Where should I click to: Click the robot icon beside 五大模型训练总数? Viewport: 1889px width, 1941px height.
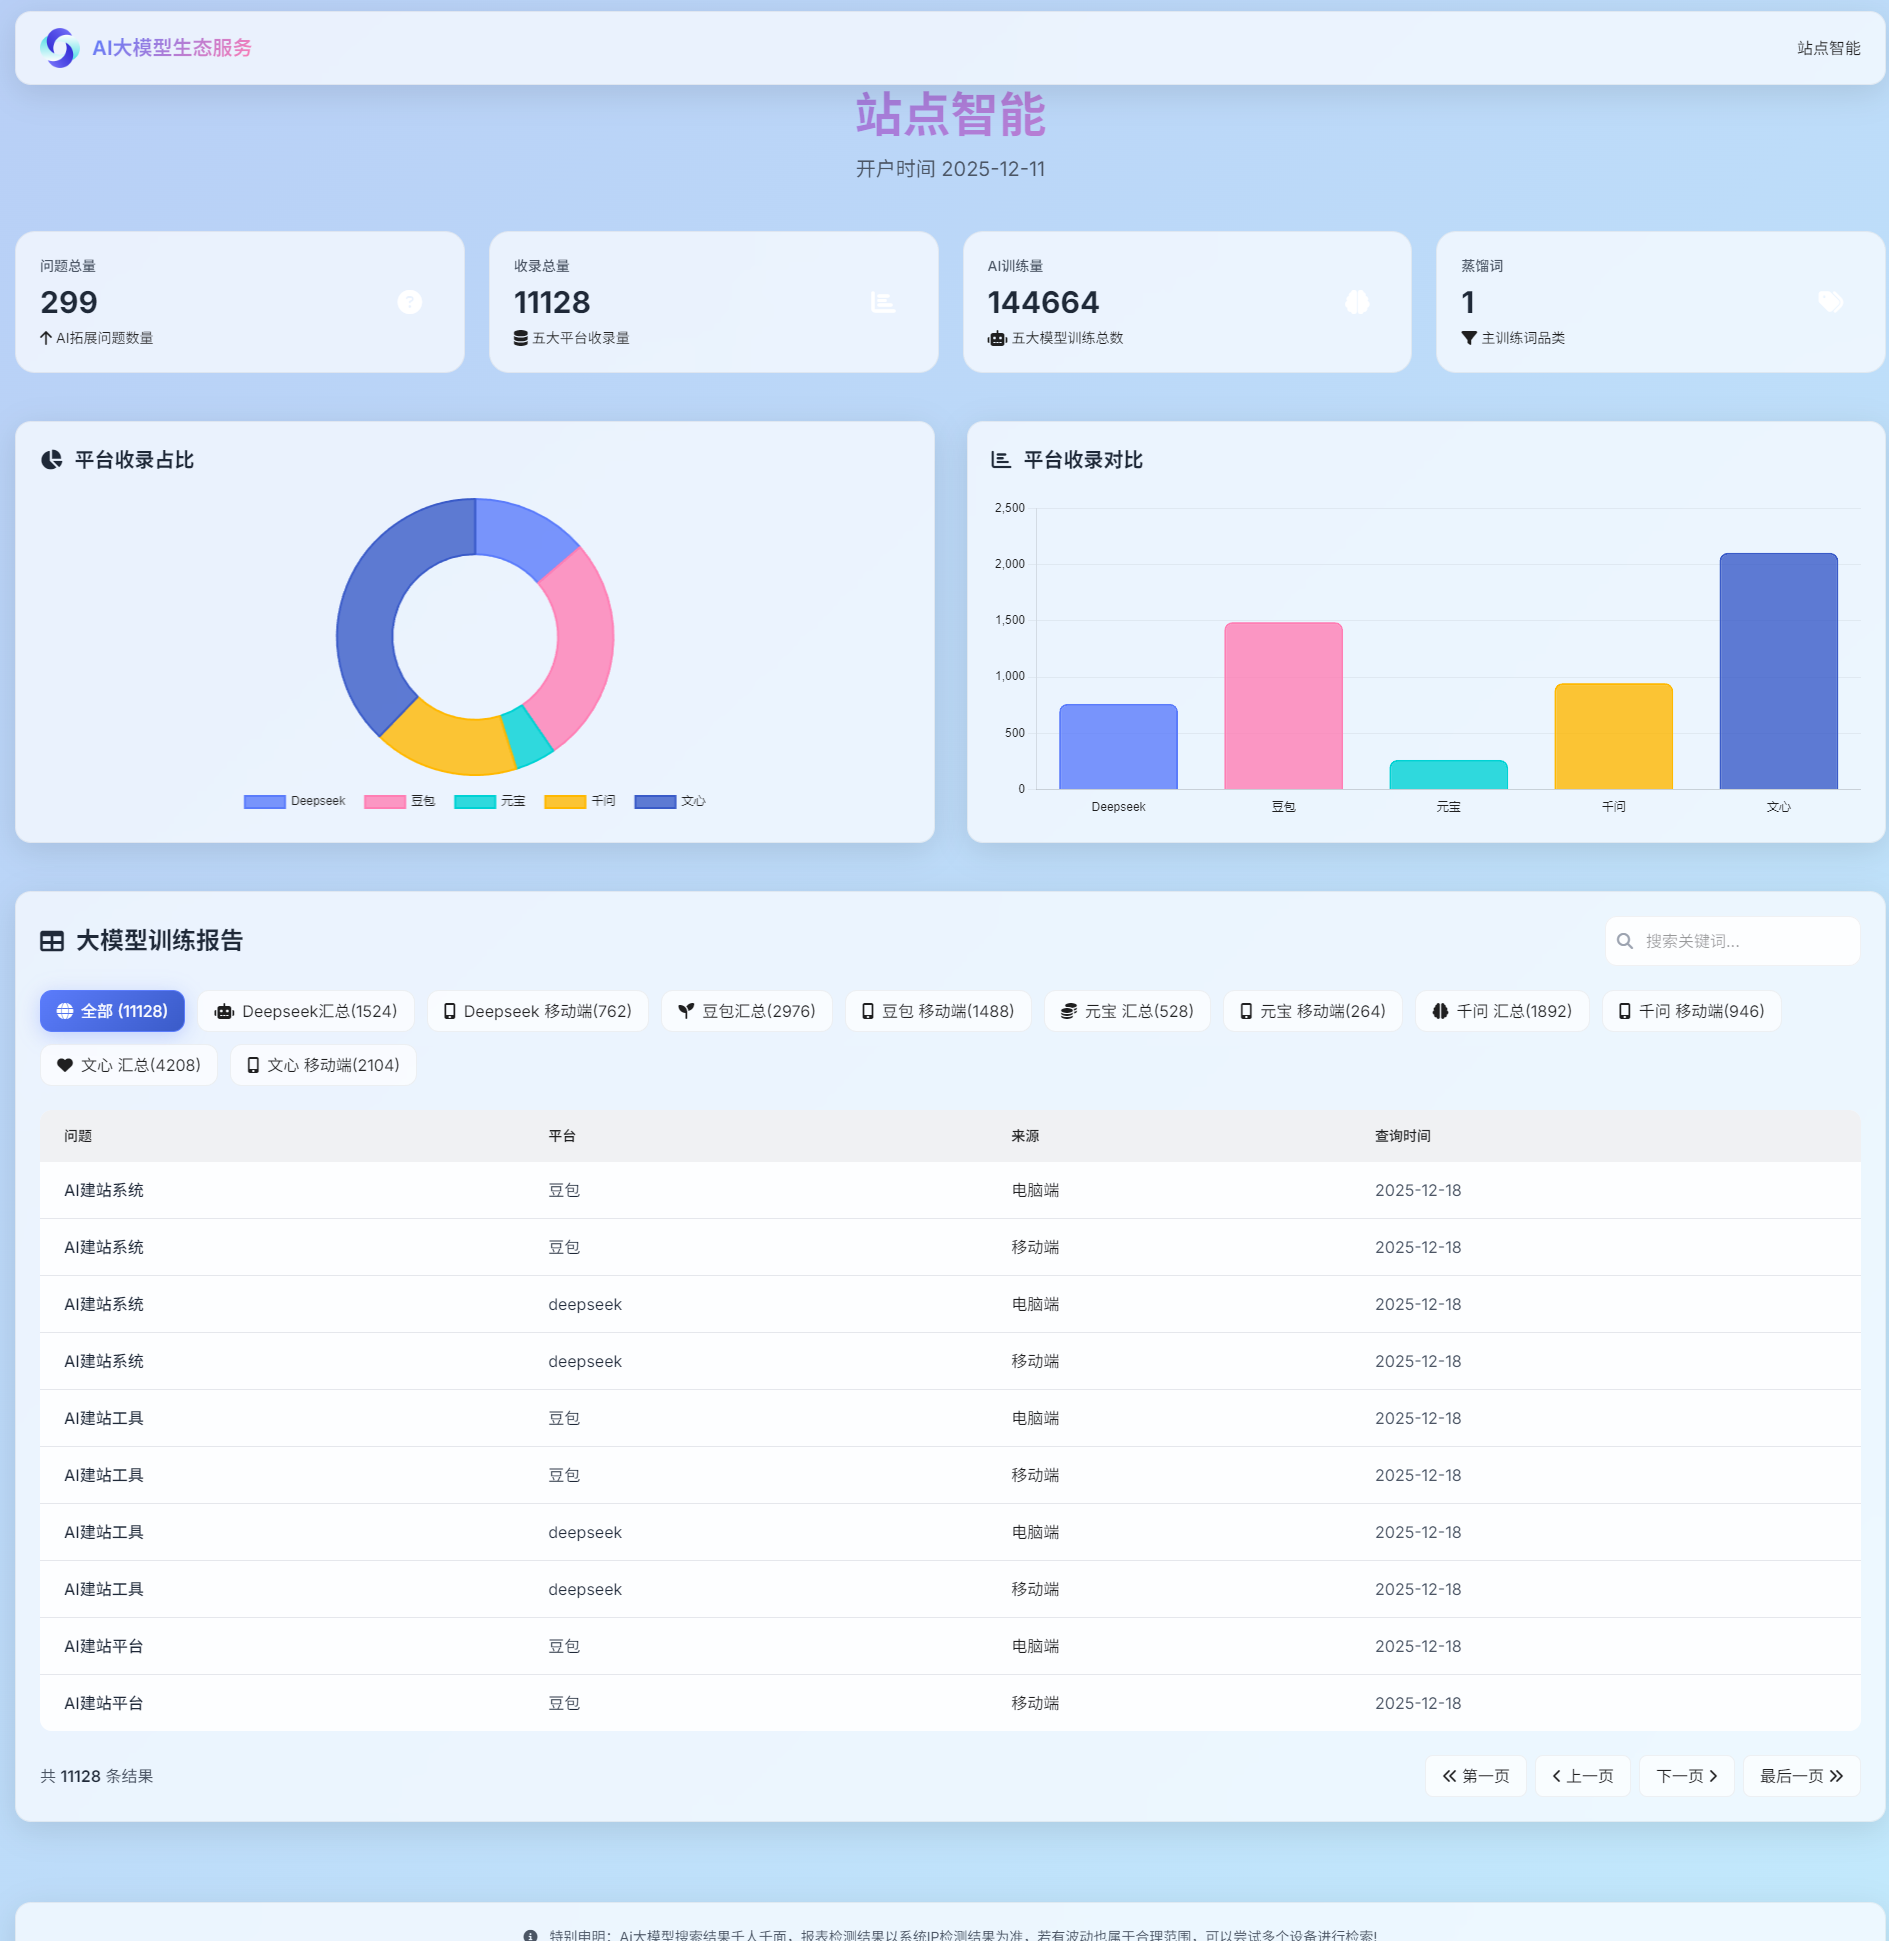(x=997, y=338)
